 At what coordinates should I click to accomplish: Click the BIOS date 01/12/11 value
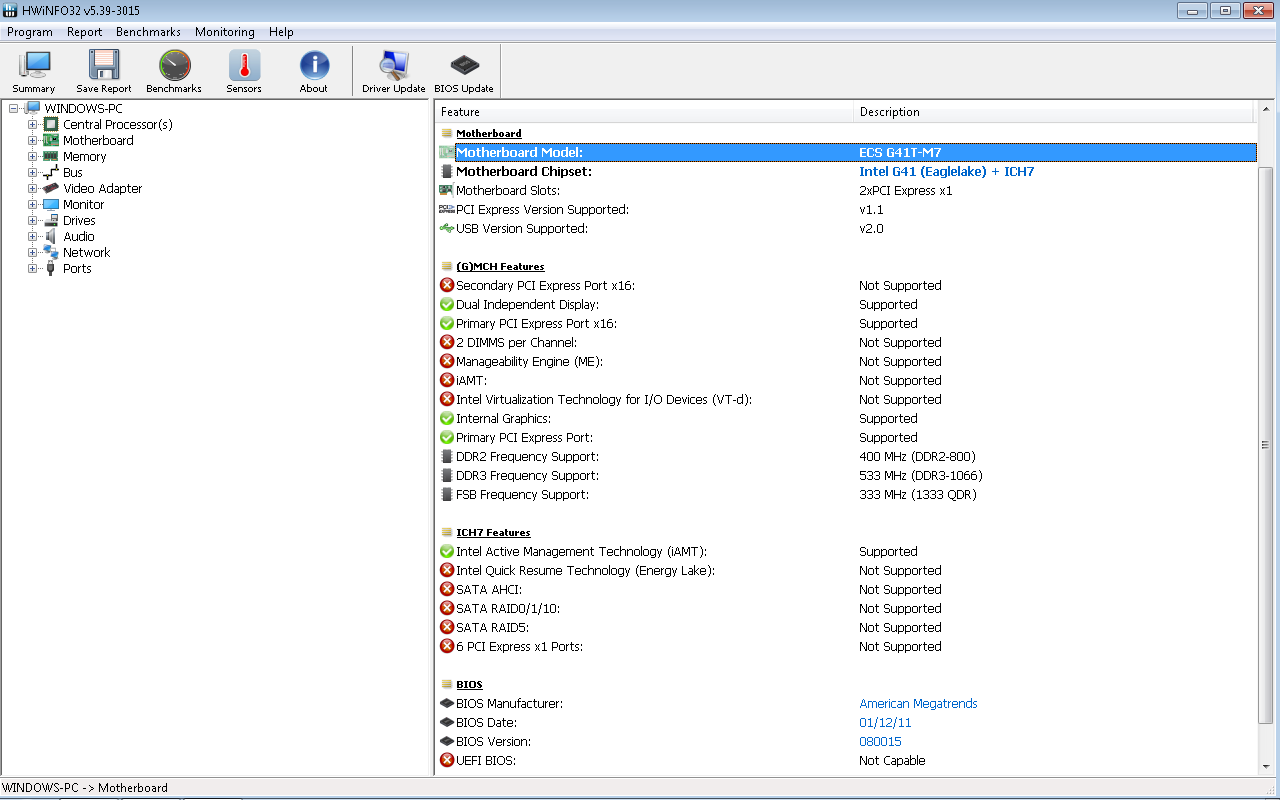click(x=885, y=722)
